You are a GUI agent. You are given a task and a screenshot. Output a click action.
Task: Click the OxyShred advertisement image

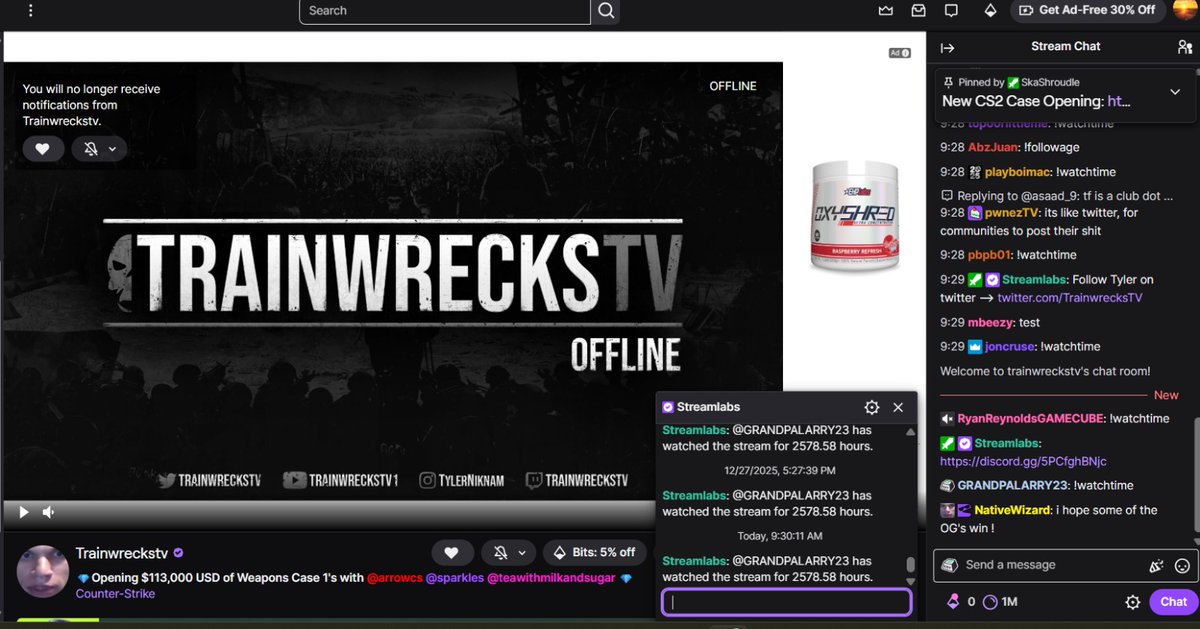coord(855,216)
